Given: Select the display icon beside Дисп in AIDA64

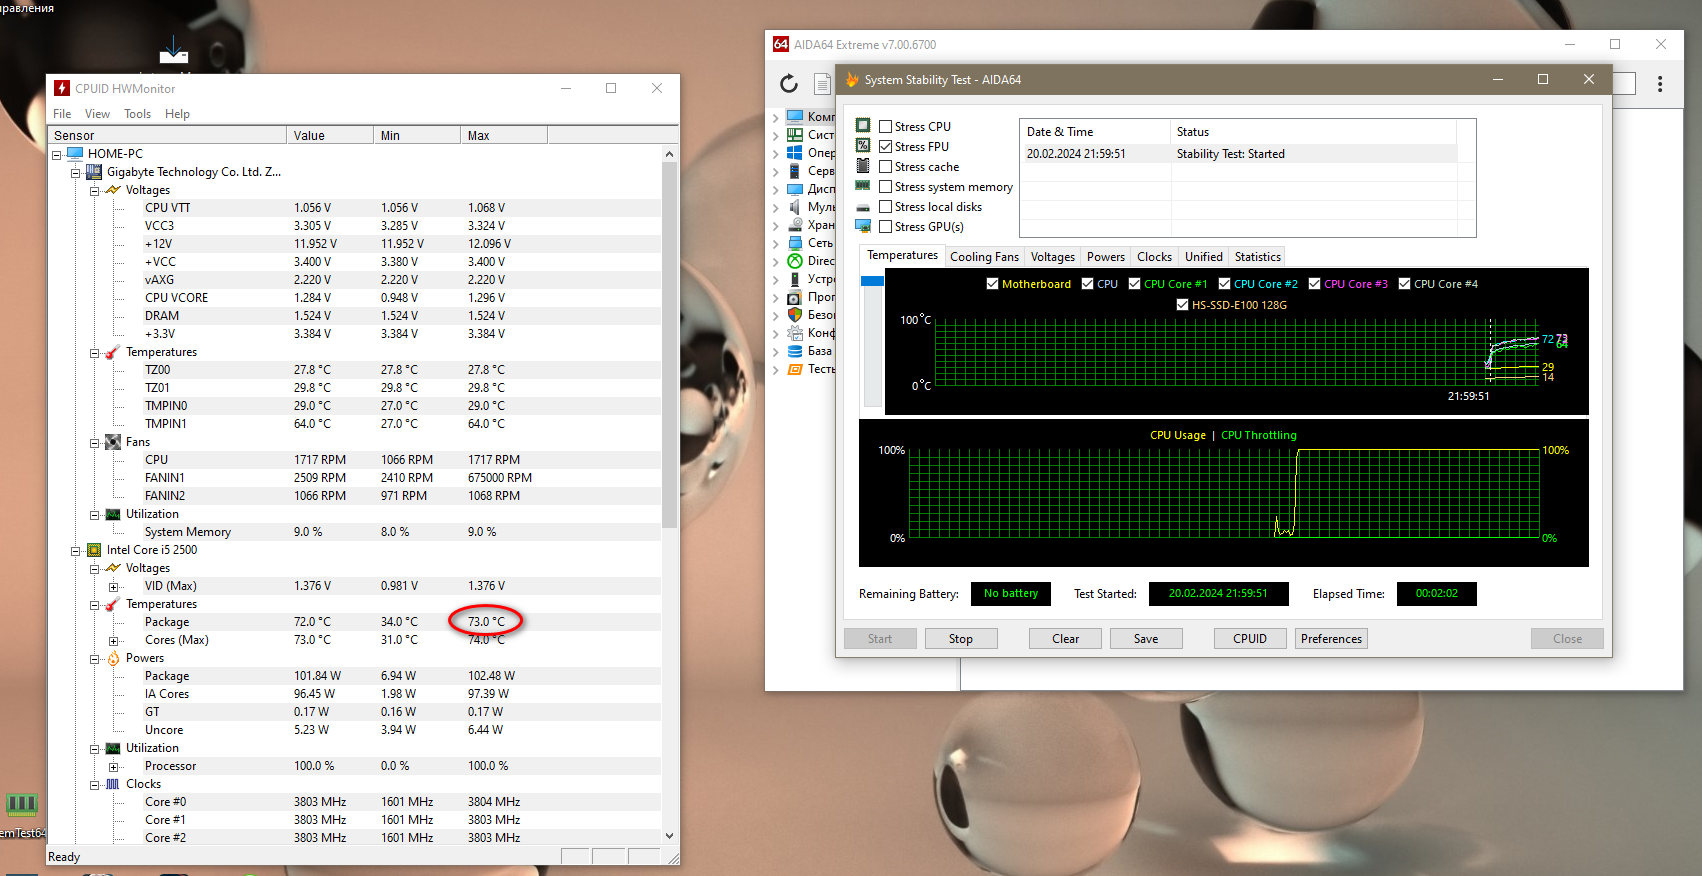Looking at the screenshot, I should 795,188.
